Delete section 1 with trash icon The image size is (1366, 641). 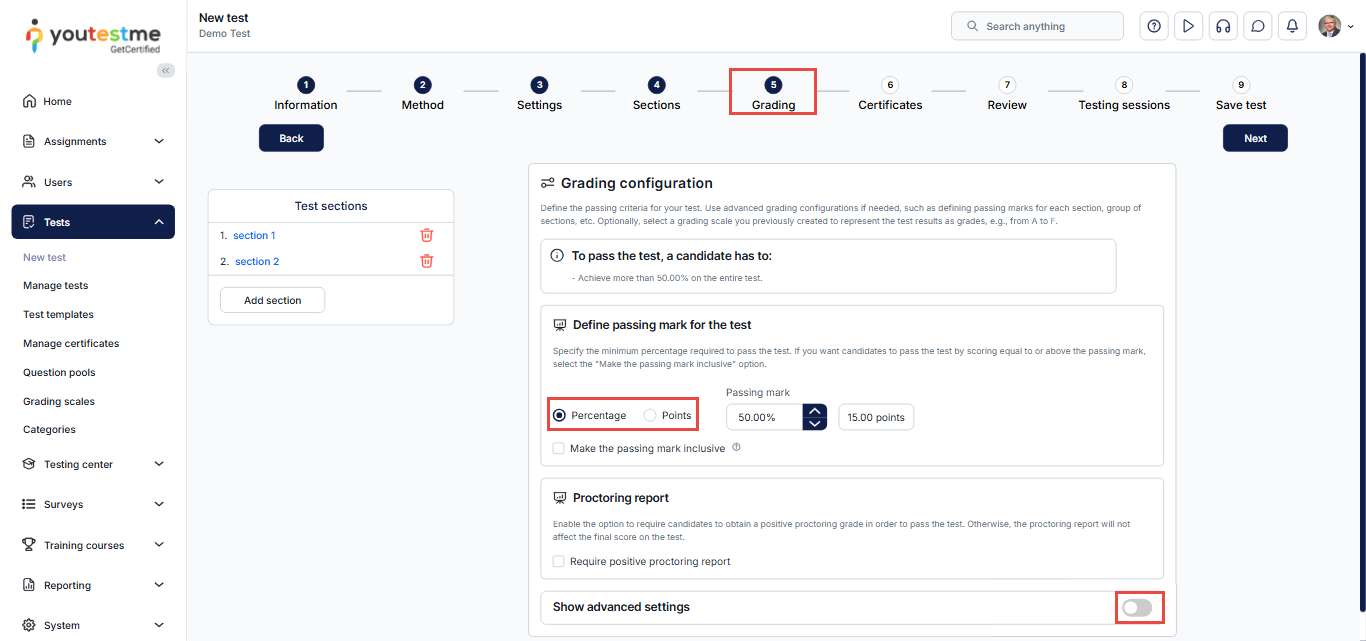pos(427,235)
